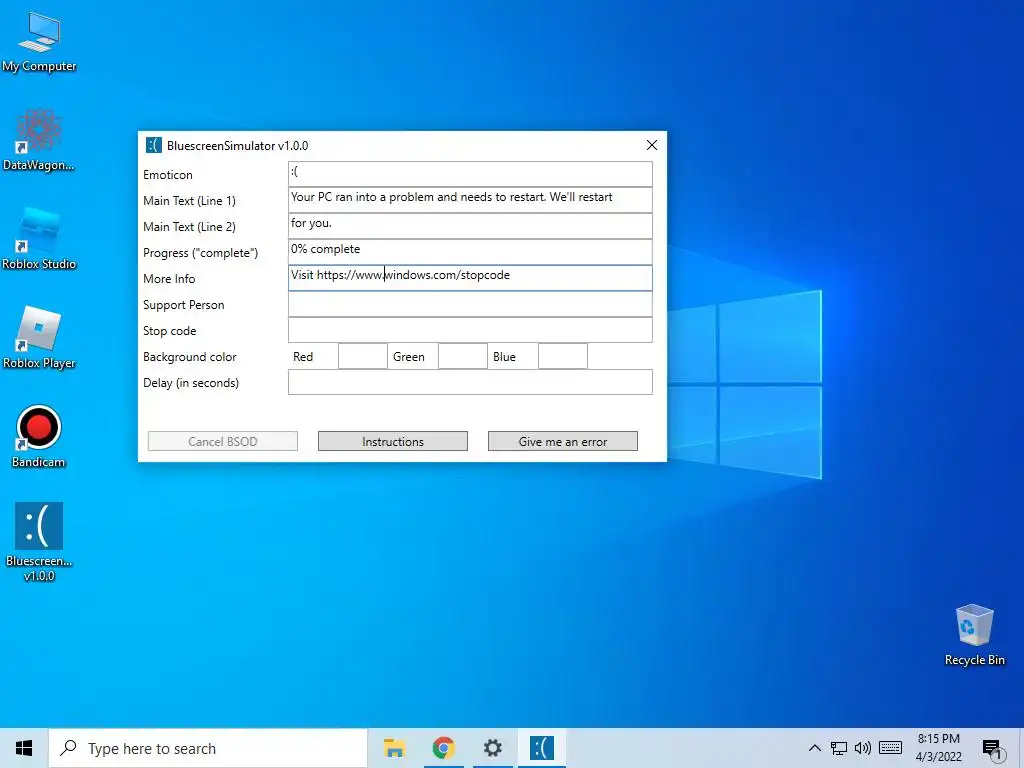Open the notification center icon

[992, 749]
